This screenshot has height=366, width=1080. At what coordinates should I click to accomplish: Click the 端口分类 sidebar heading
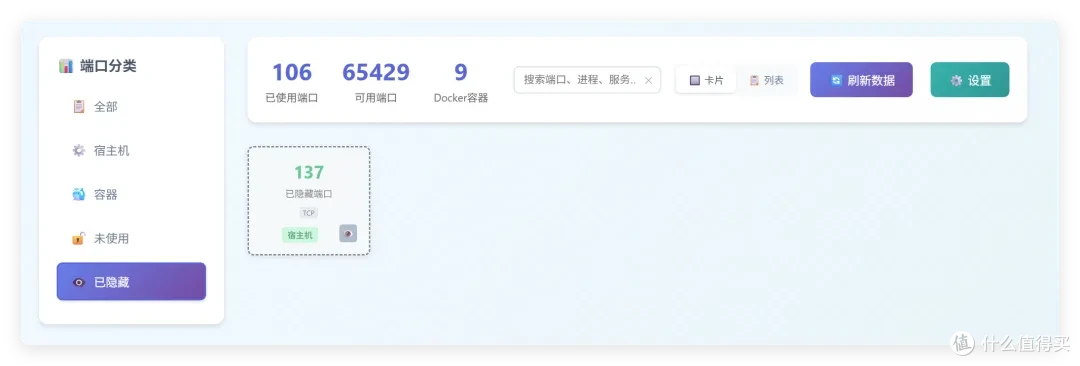(108, 66)
